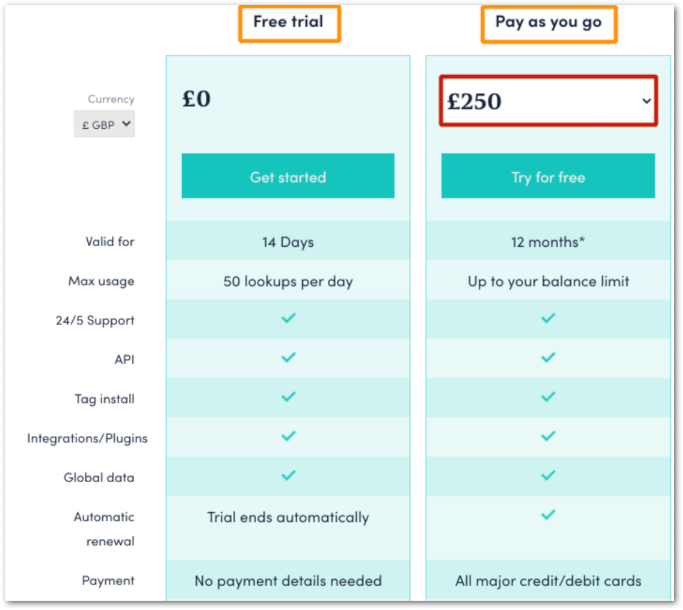Click the Tag install checkmark under Free trial

(288, 396)
